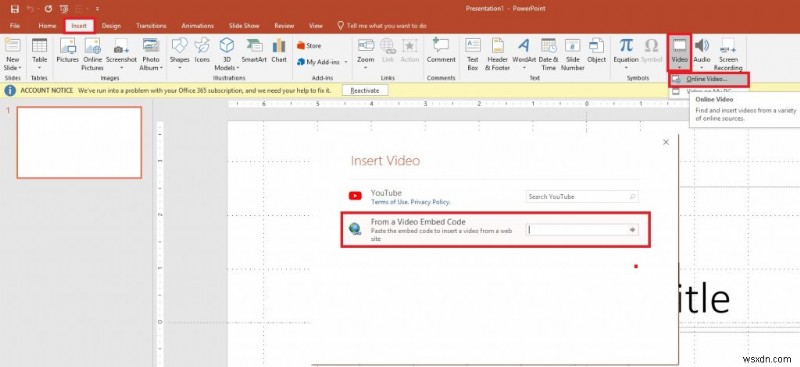This screenshot has width=800, height=367.
Task: Insert Slide Number
Action: (572, 55)
